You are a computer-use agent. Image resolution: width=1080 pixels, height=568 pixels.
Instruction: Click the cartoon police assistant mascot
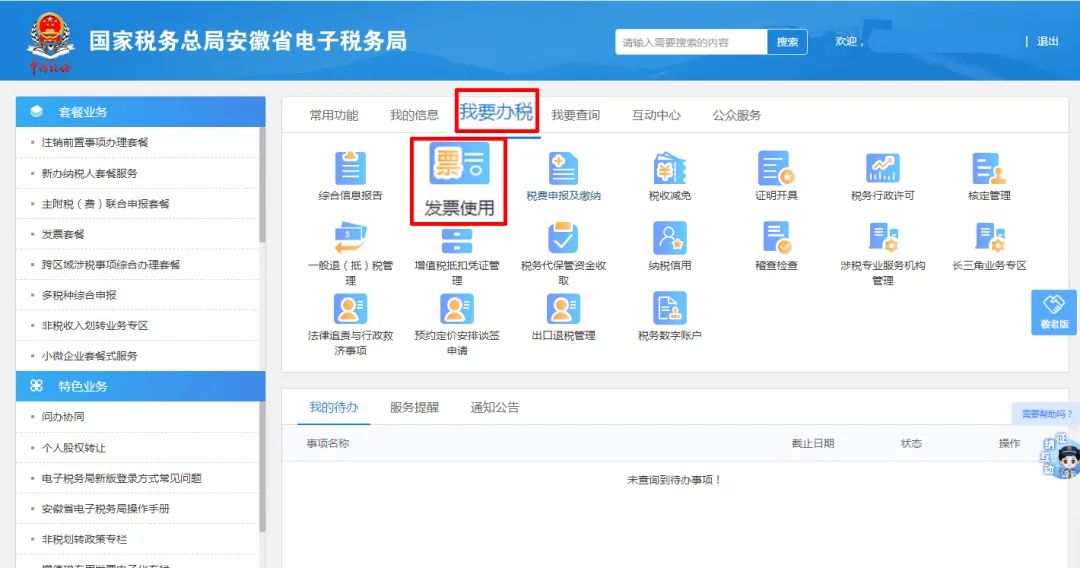(1065, 459)
